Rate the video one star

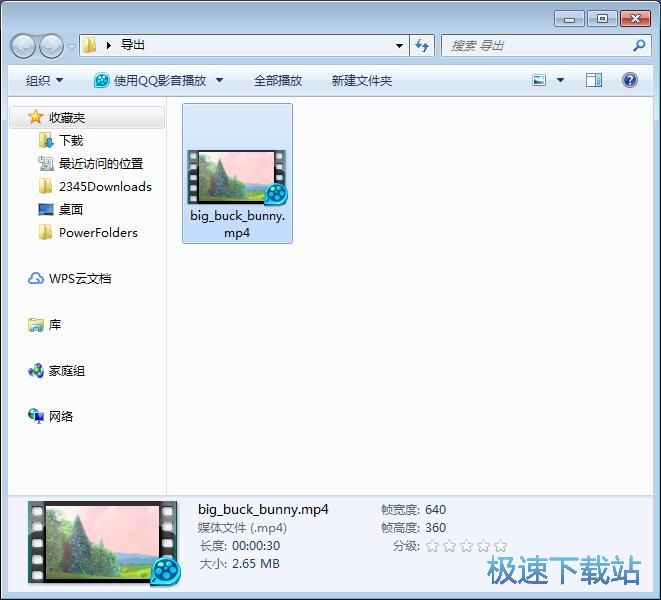point(432,546)
